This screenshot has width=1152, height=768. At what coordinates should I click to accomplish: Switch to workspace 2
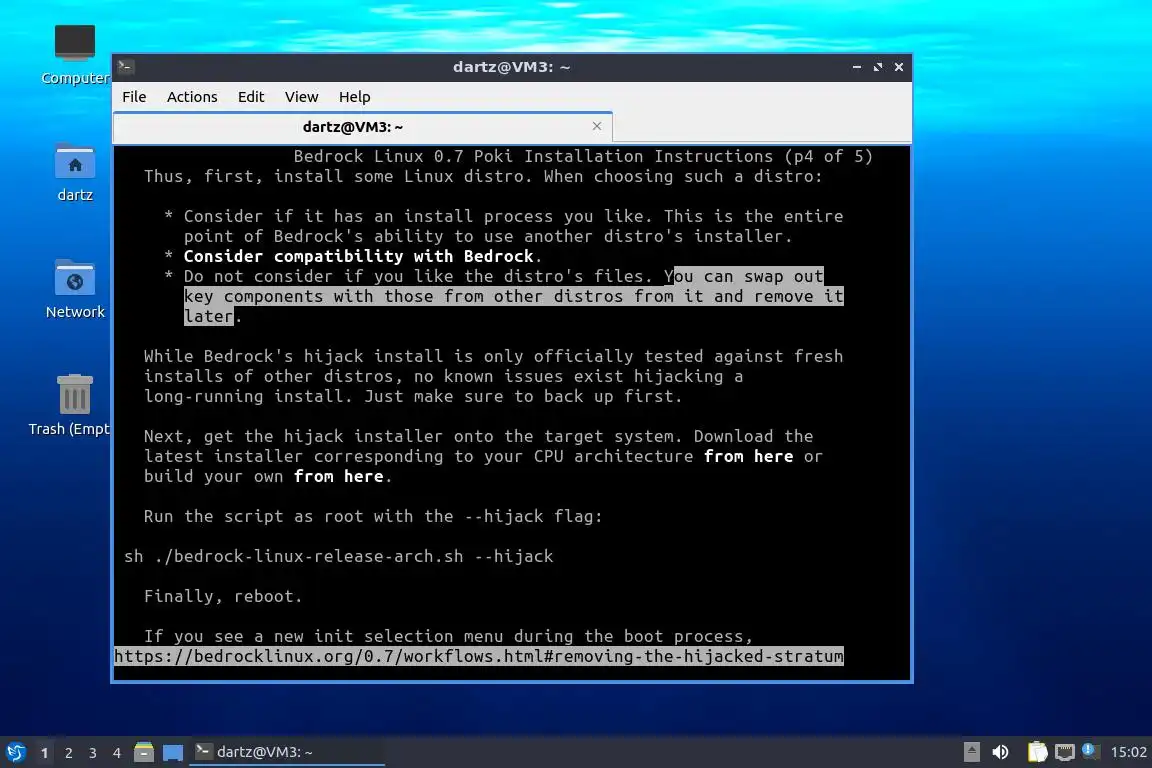tap(69, 753)
